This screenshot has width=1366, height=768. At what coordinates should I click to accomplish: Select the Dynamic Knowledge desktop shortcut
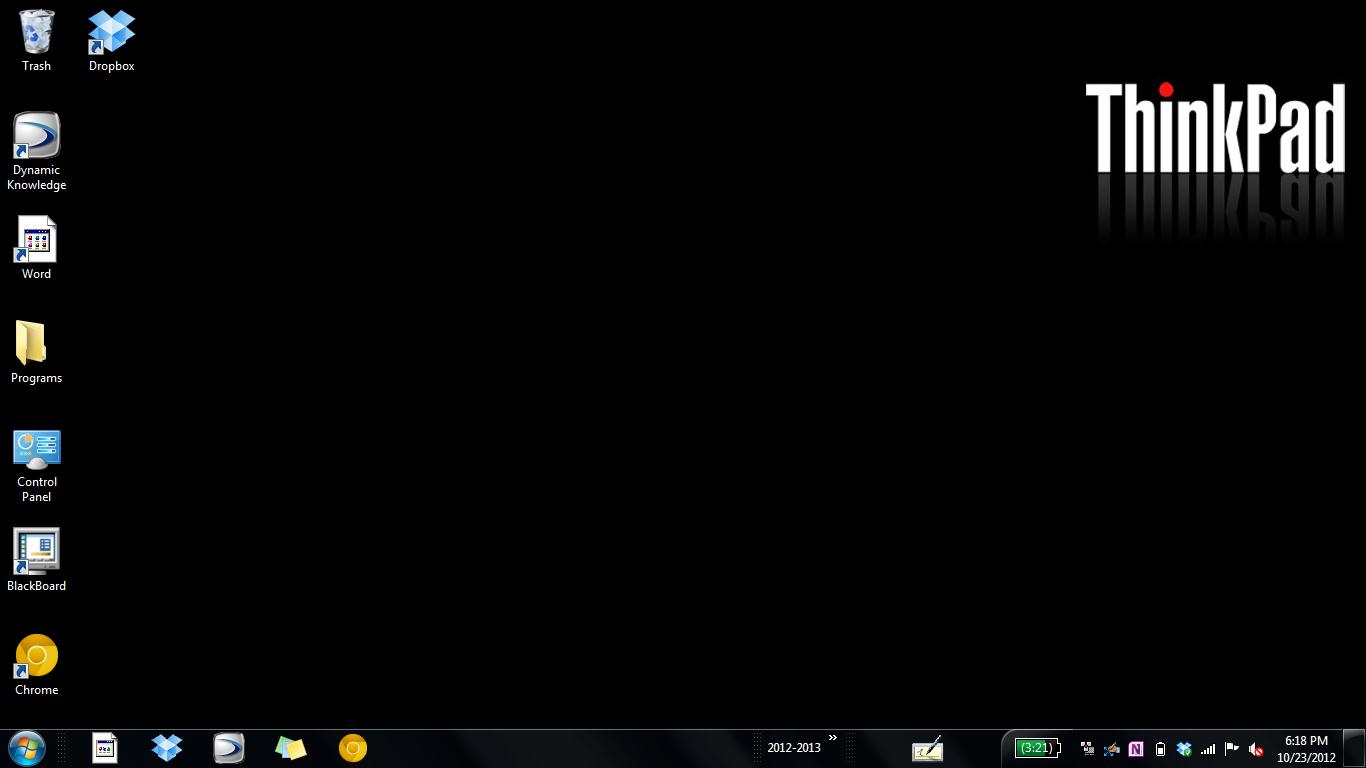(36, 151)
